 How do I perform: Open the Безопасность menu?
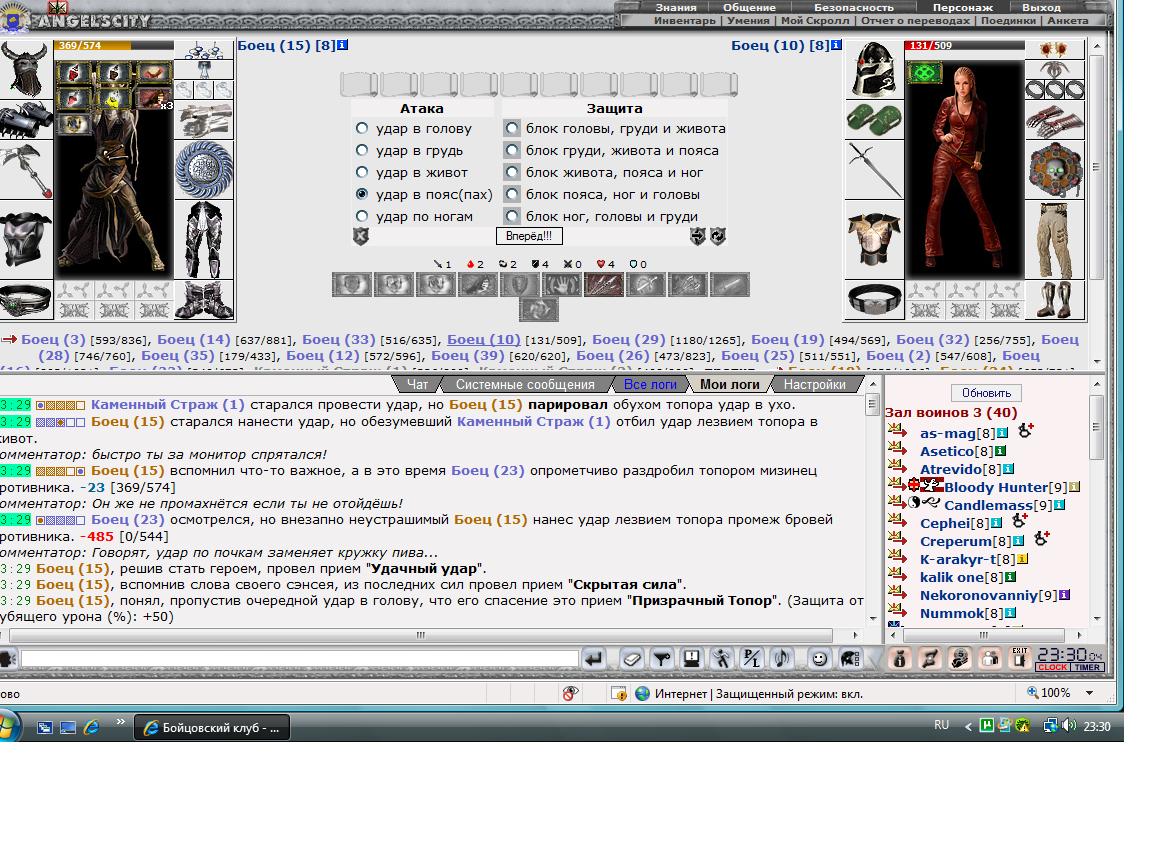pos(854,7)
